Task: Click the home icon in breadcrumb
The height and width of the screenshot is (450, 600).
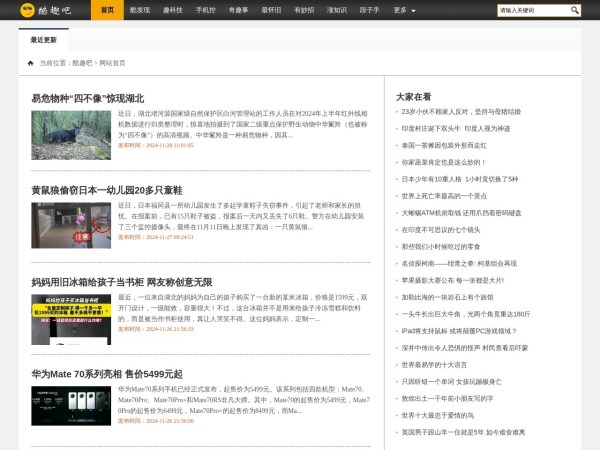Action: click(31, 62)
